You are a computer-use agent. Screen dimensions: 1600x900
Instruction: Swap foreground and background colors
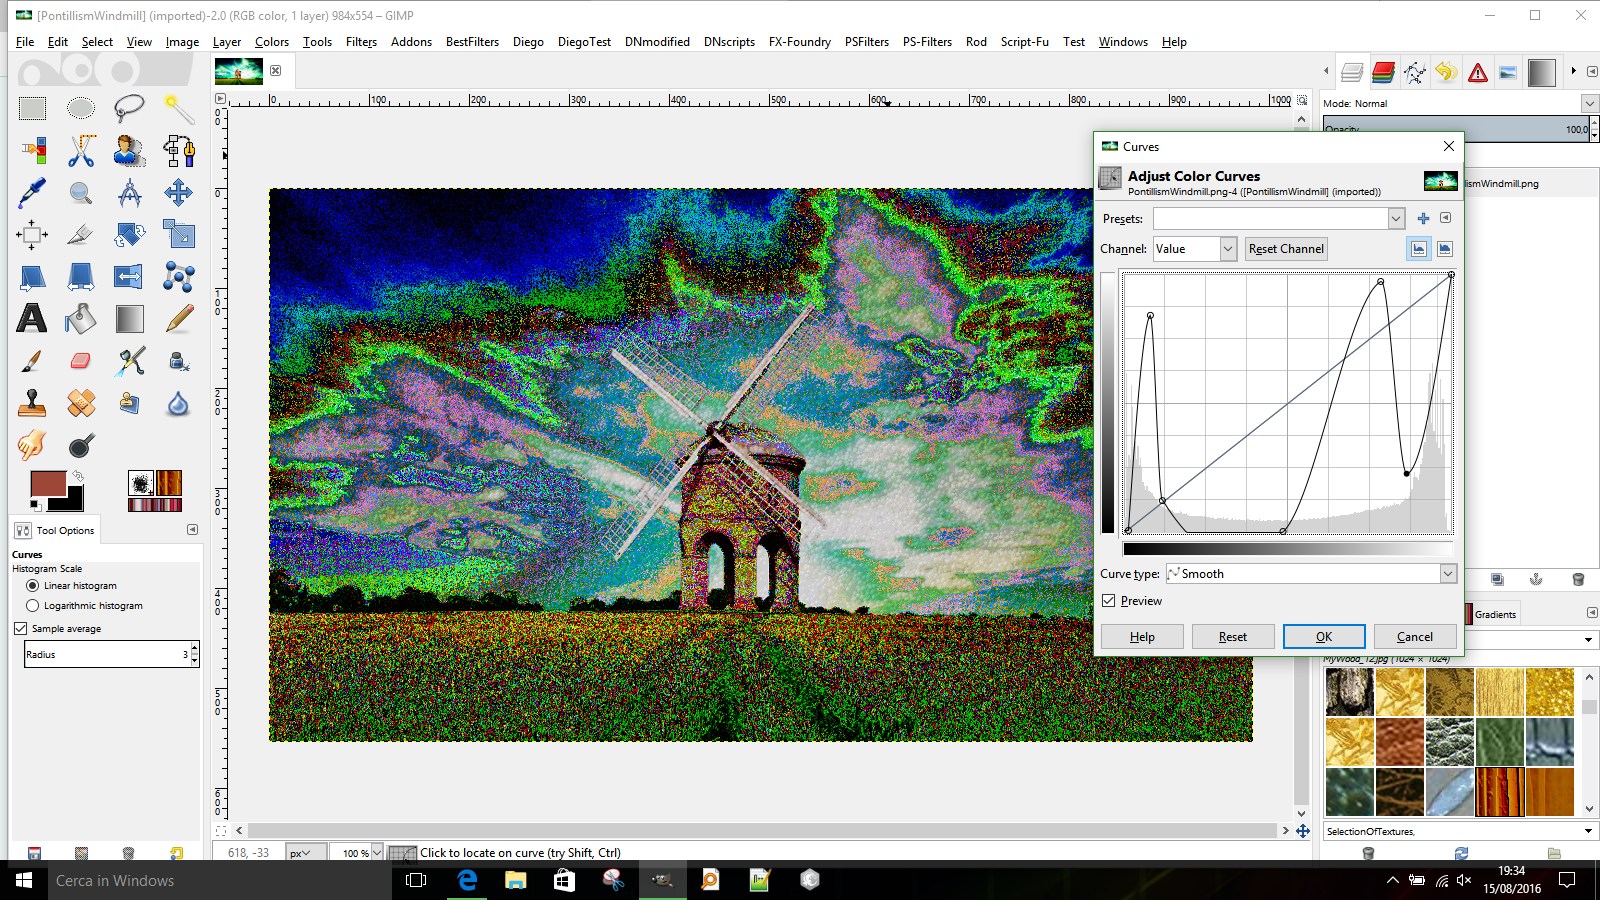(x=77, y=475)
